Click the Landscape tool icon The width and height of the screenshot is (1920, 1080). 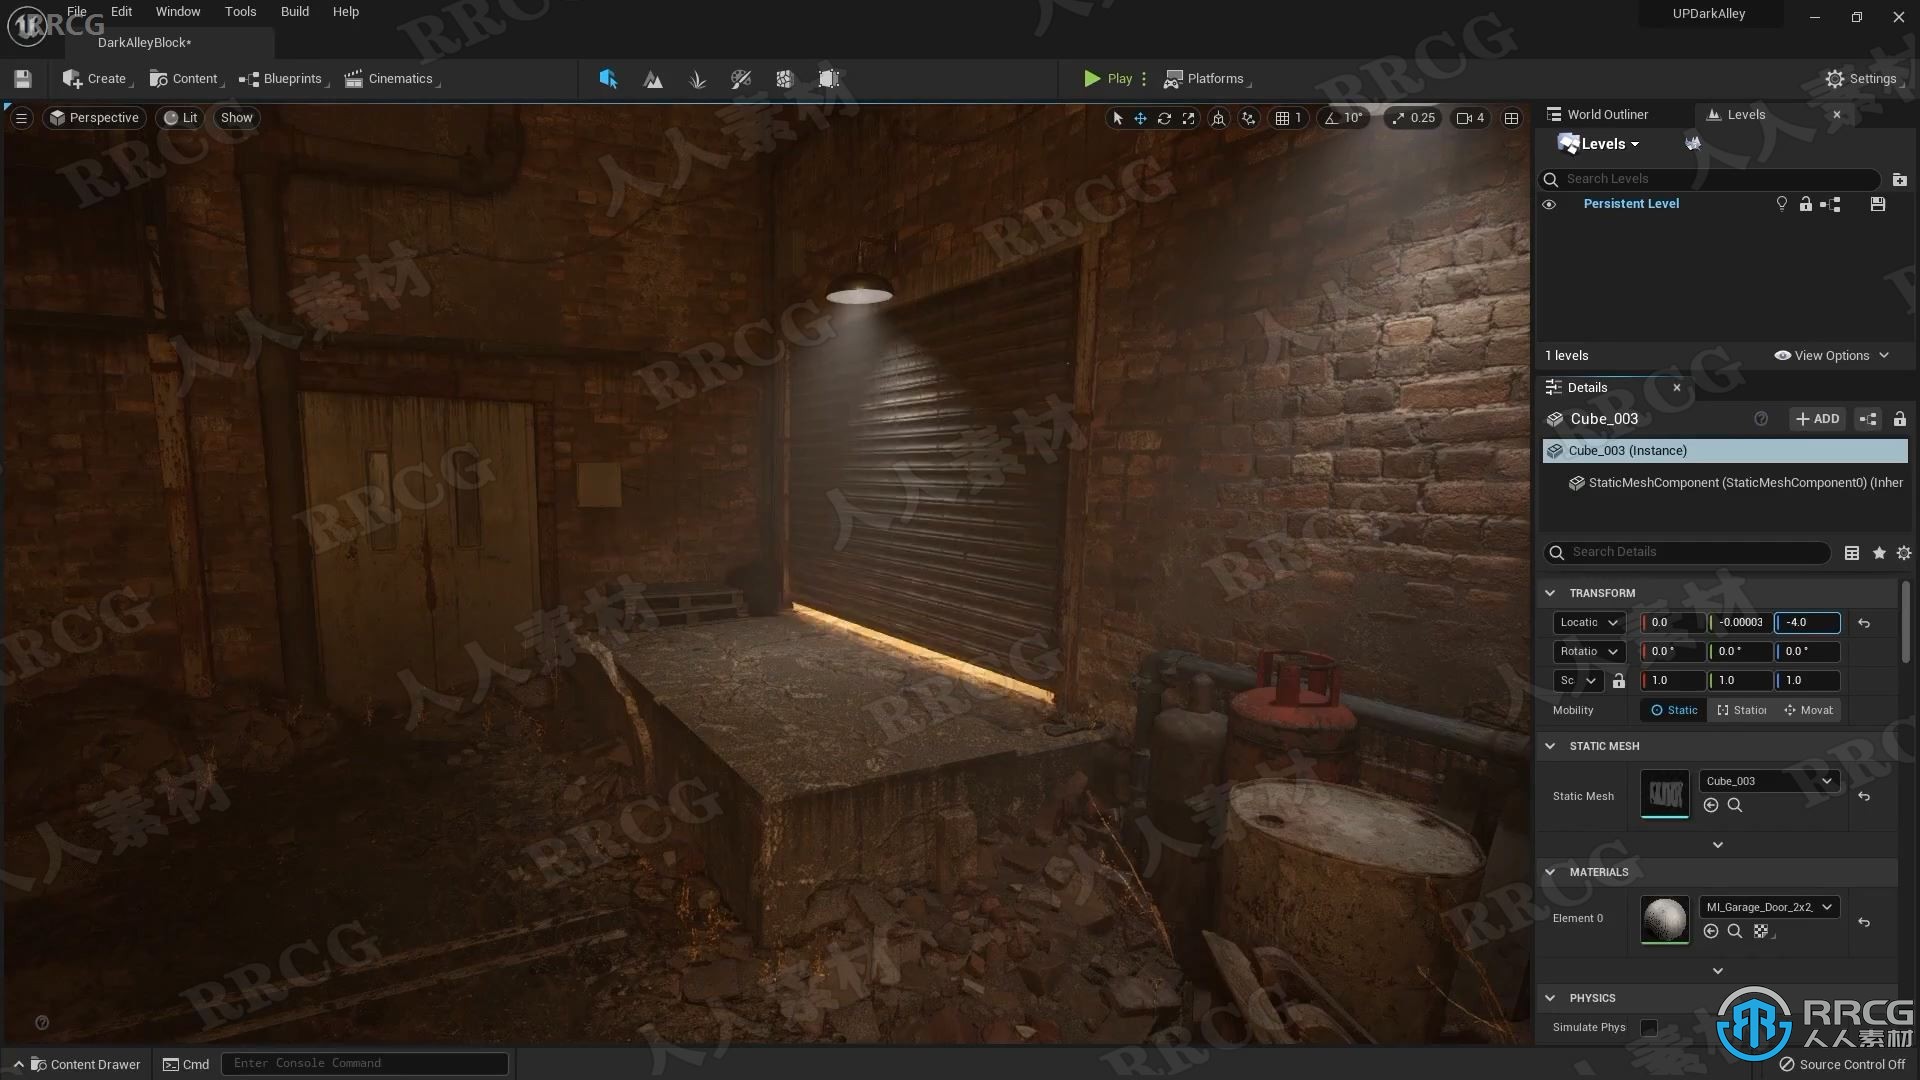click(x=653, y=79)
